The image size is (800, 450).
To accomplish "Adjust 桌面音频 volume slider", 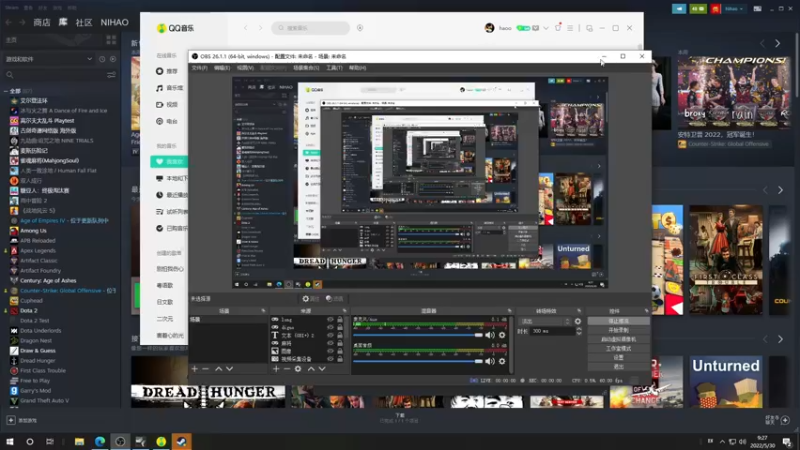I will [417, 361].
